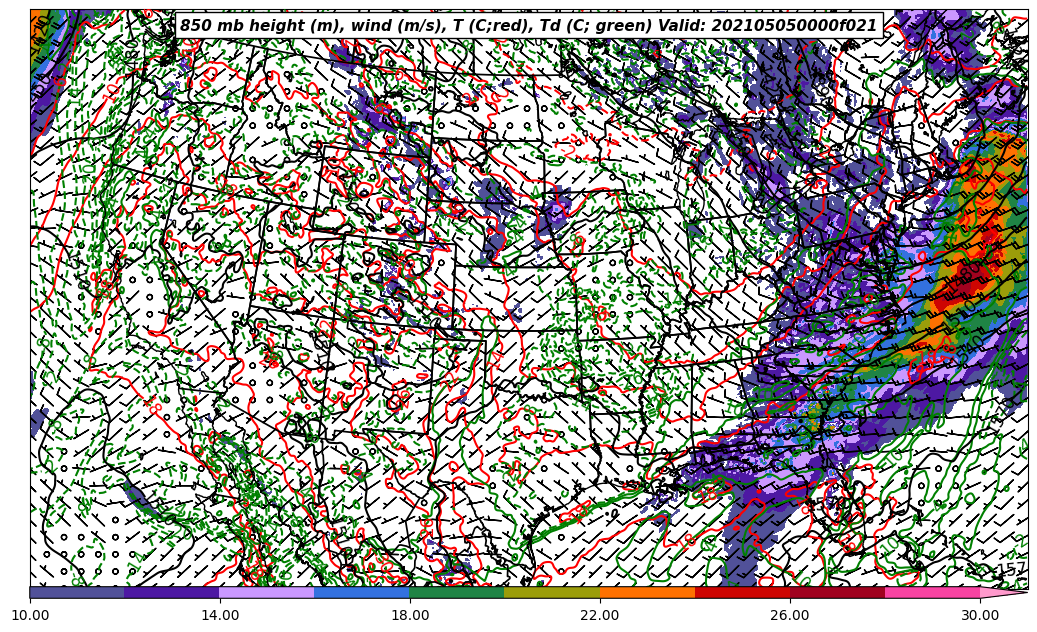
Task: Click the orange 22–24 colorbar segment
Action: 647,592
